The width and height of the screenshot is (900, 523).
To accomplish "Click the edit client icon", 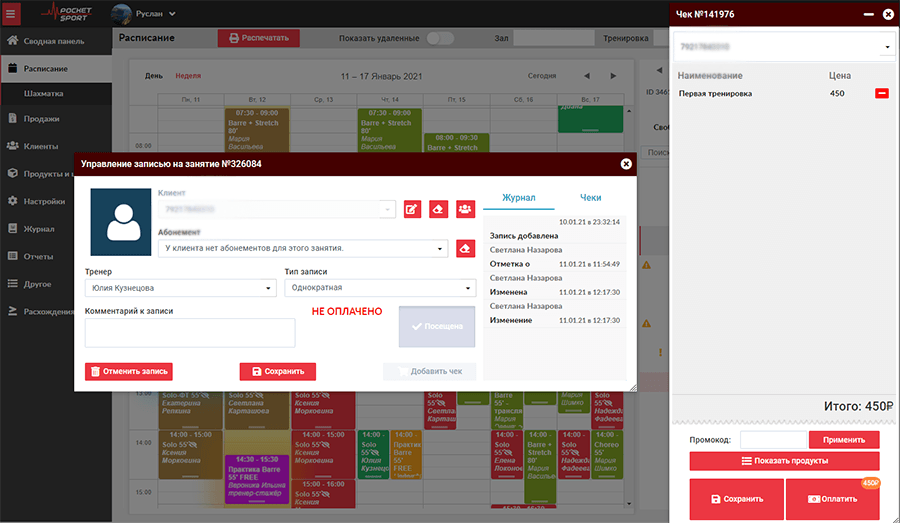I will point(412,210).
